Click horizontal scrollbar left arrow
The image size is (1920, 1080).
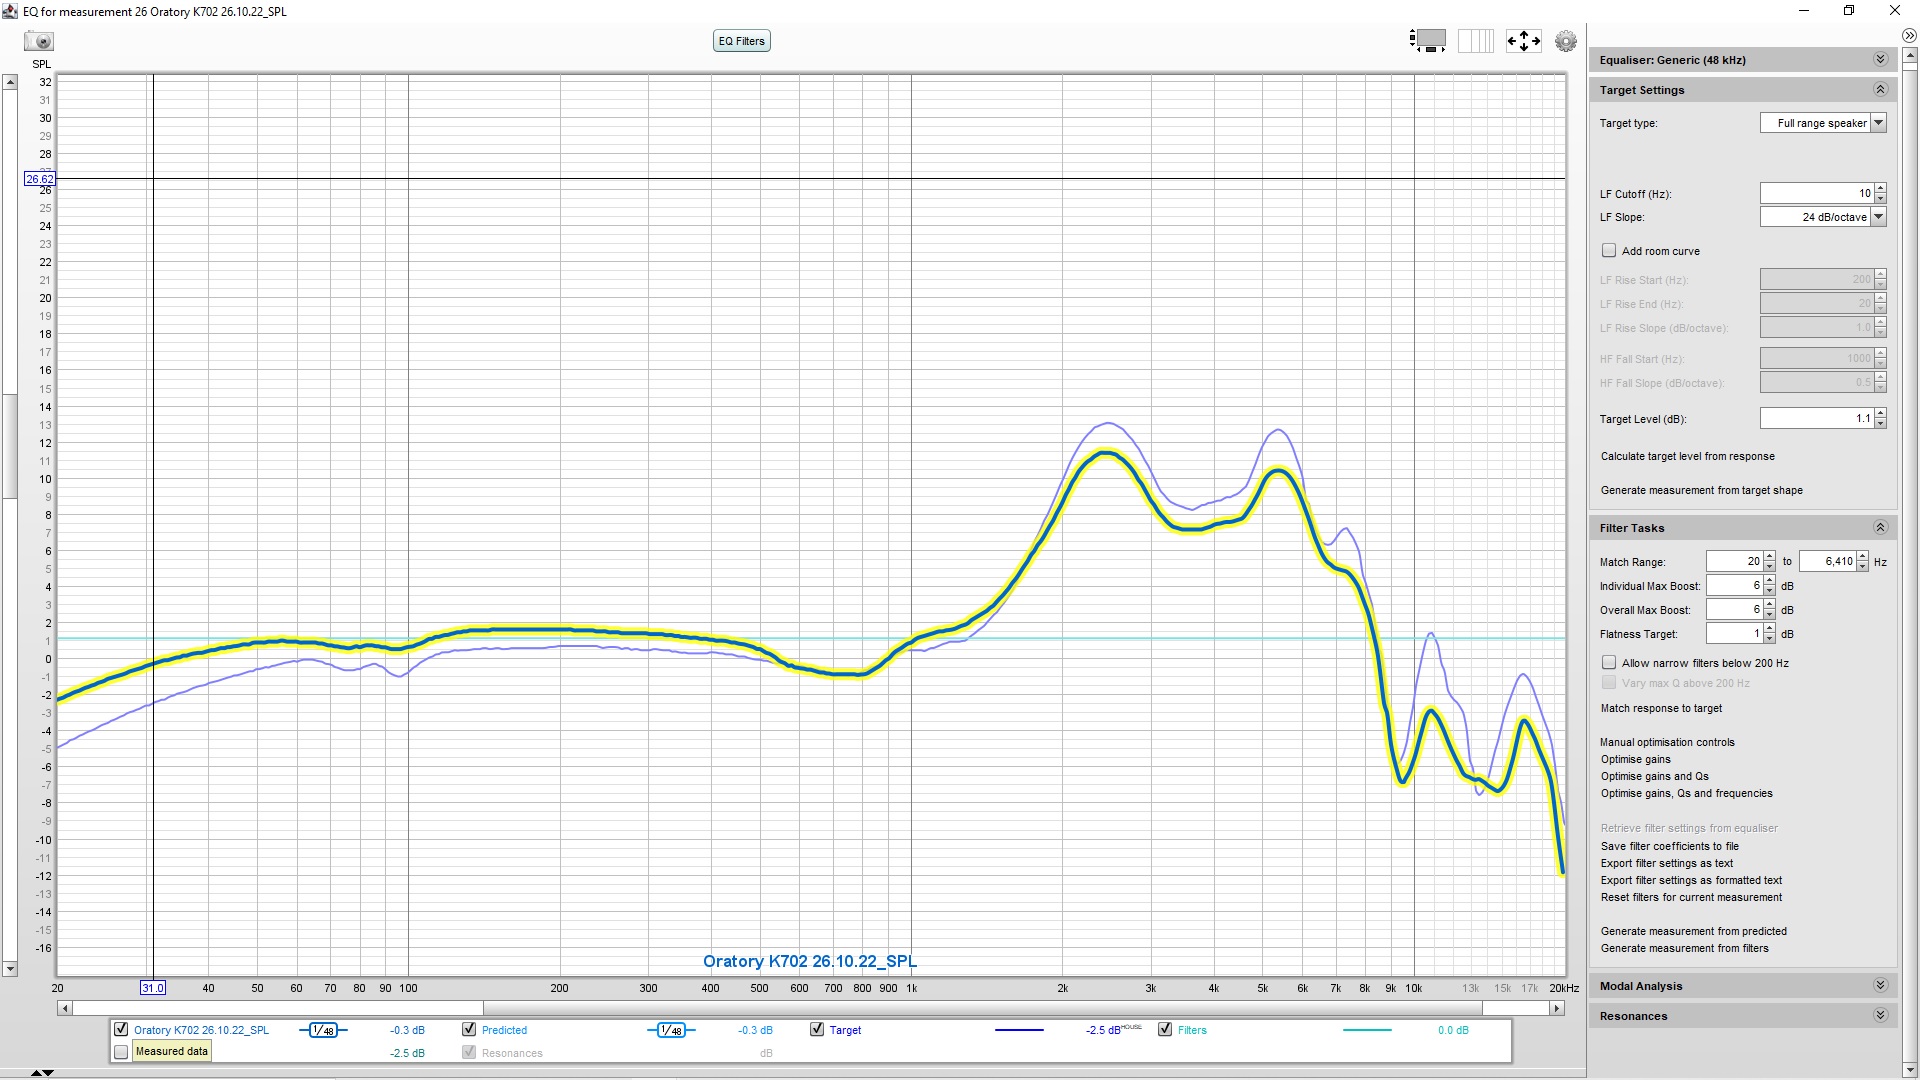click(65, 1008)
